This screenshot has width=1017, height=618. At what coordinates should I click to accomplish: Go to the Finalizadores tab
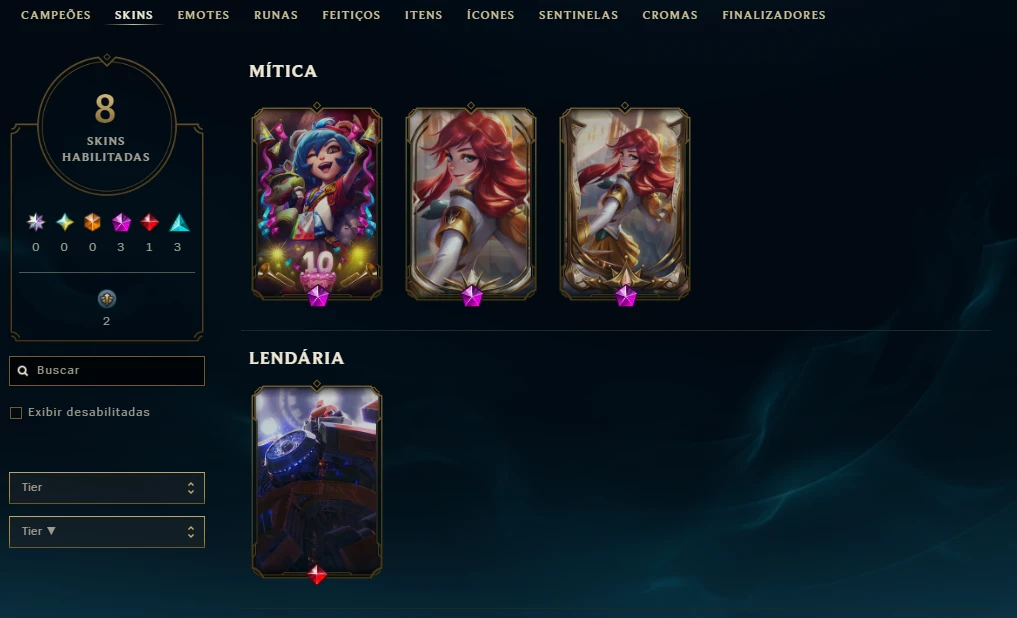pyautogui.click(x=774, y=15)
